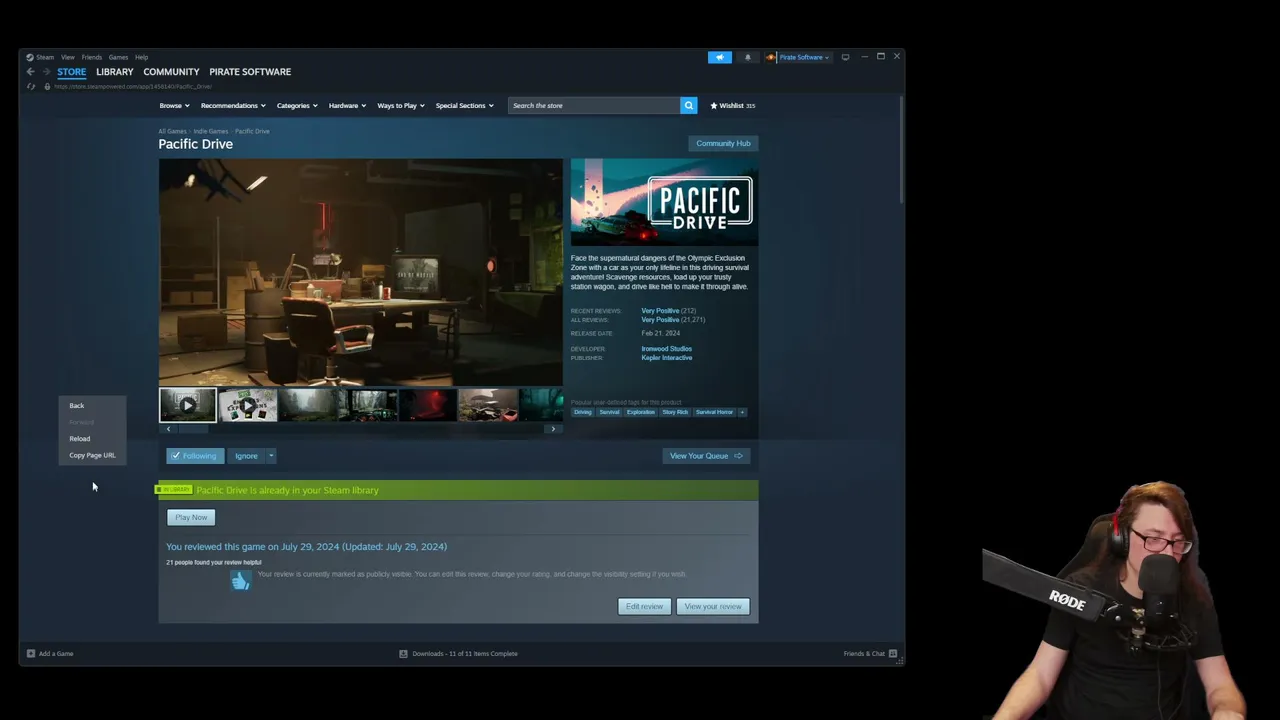Expand the Ways to Play dropdown
Viewport: 1280px width, 720px height.
(x=401, y=105)
